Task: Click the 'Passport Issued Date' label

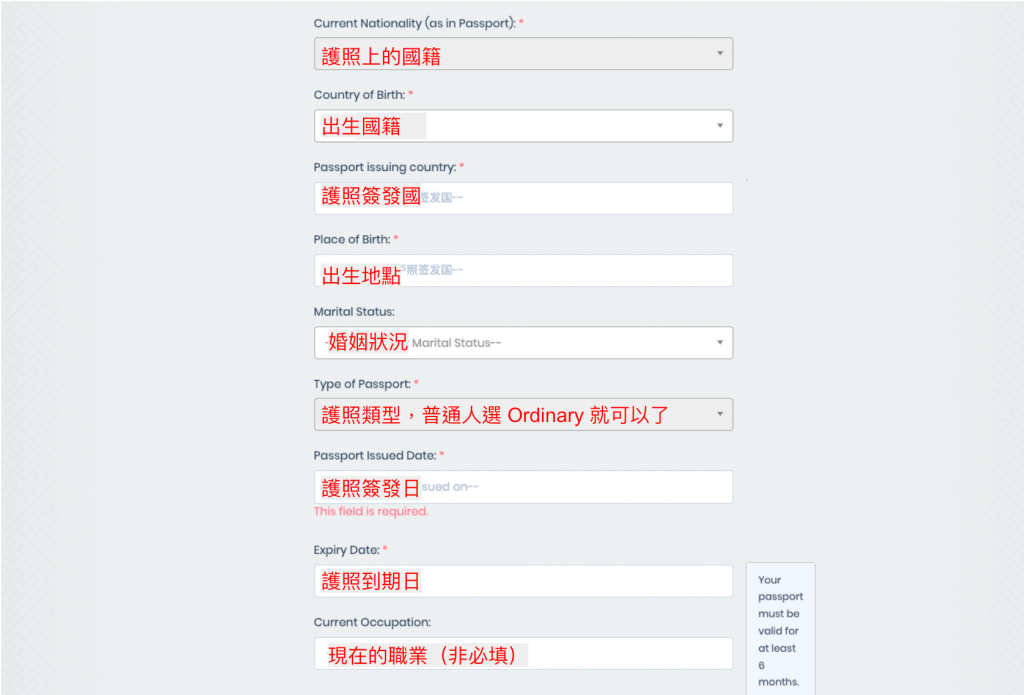Action: coord(374,456)
